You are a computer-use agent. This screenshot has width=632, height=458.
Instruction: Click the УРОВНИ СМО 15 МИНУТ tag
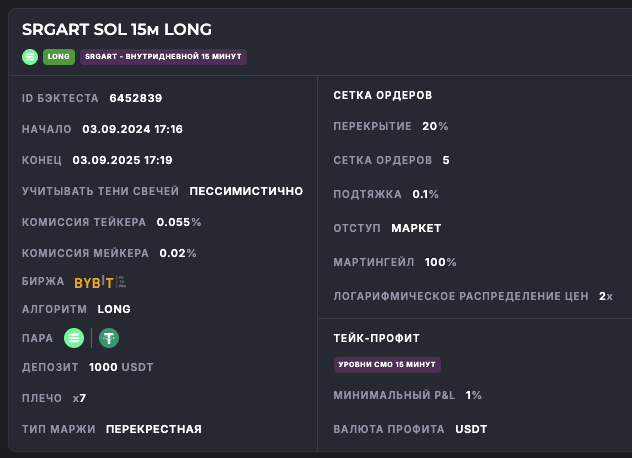click(x=387, y=365)
